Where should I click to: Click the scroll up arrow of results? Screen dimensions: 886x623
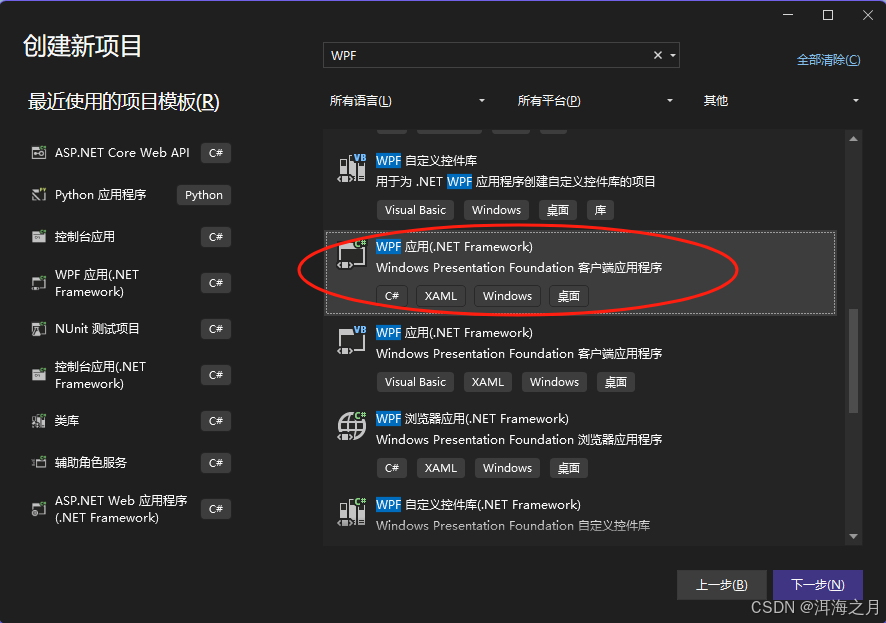(854, 139)
